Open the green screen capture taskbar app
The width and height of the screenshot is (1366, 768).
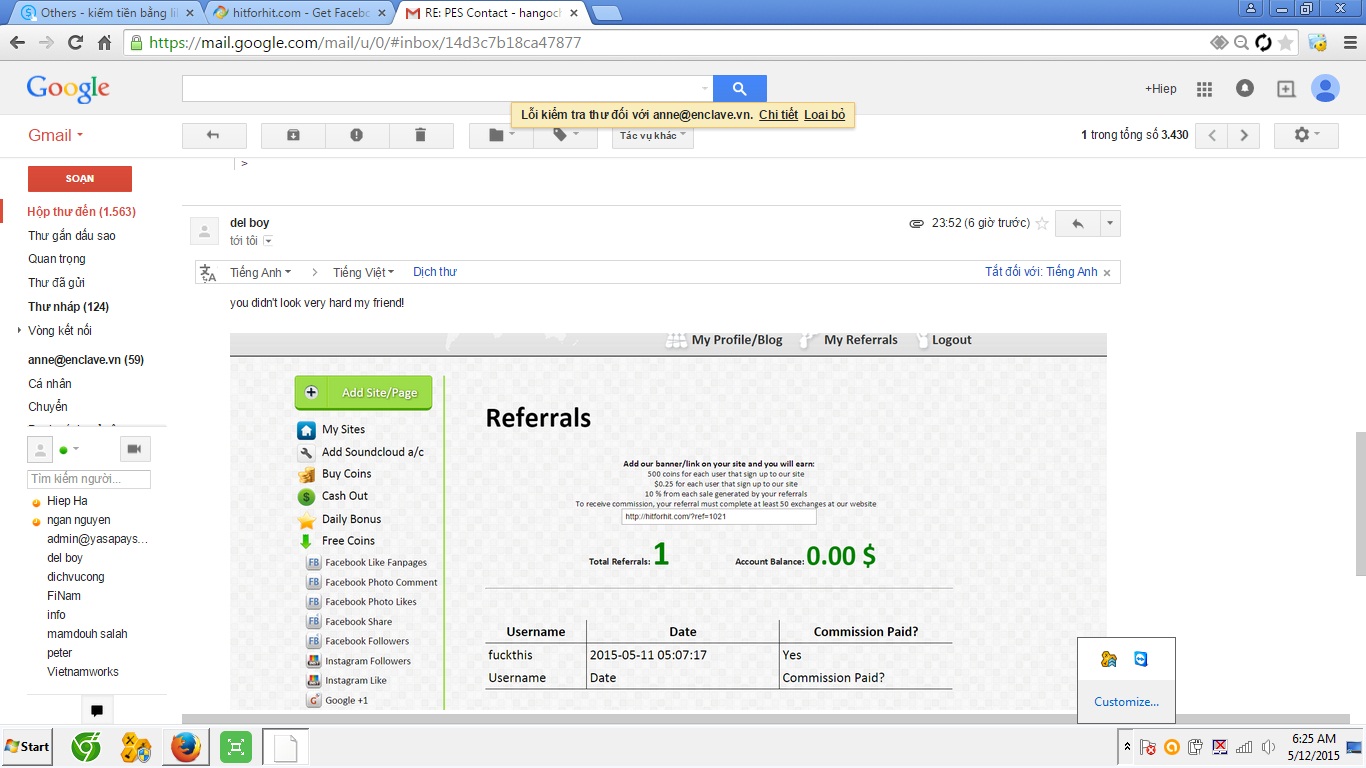[x=236, y=747]
